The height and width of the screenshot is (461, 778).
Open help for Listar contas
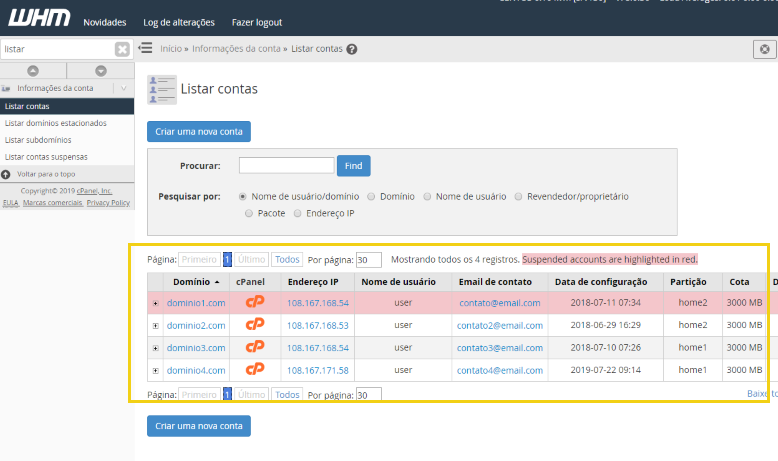coord(352,49)
